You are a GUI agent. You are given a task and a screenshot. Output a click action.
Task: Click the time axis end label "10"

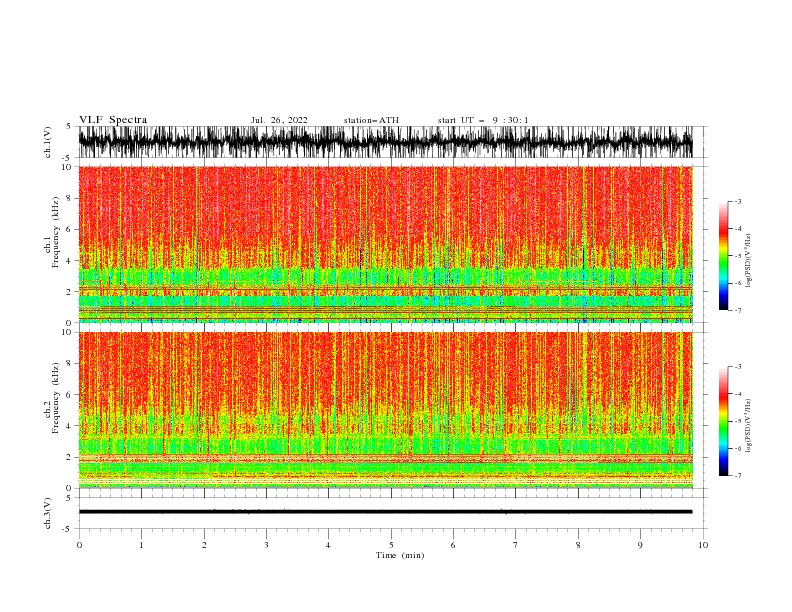(703, 545)
